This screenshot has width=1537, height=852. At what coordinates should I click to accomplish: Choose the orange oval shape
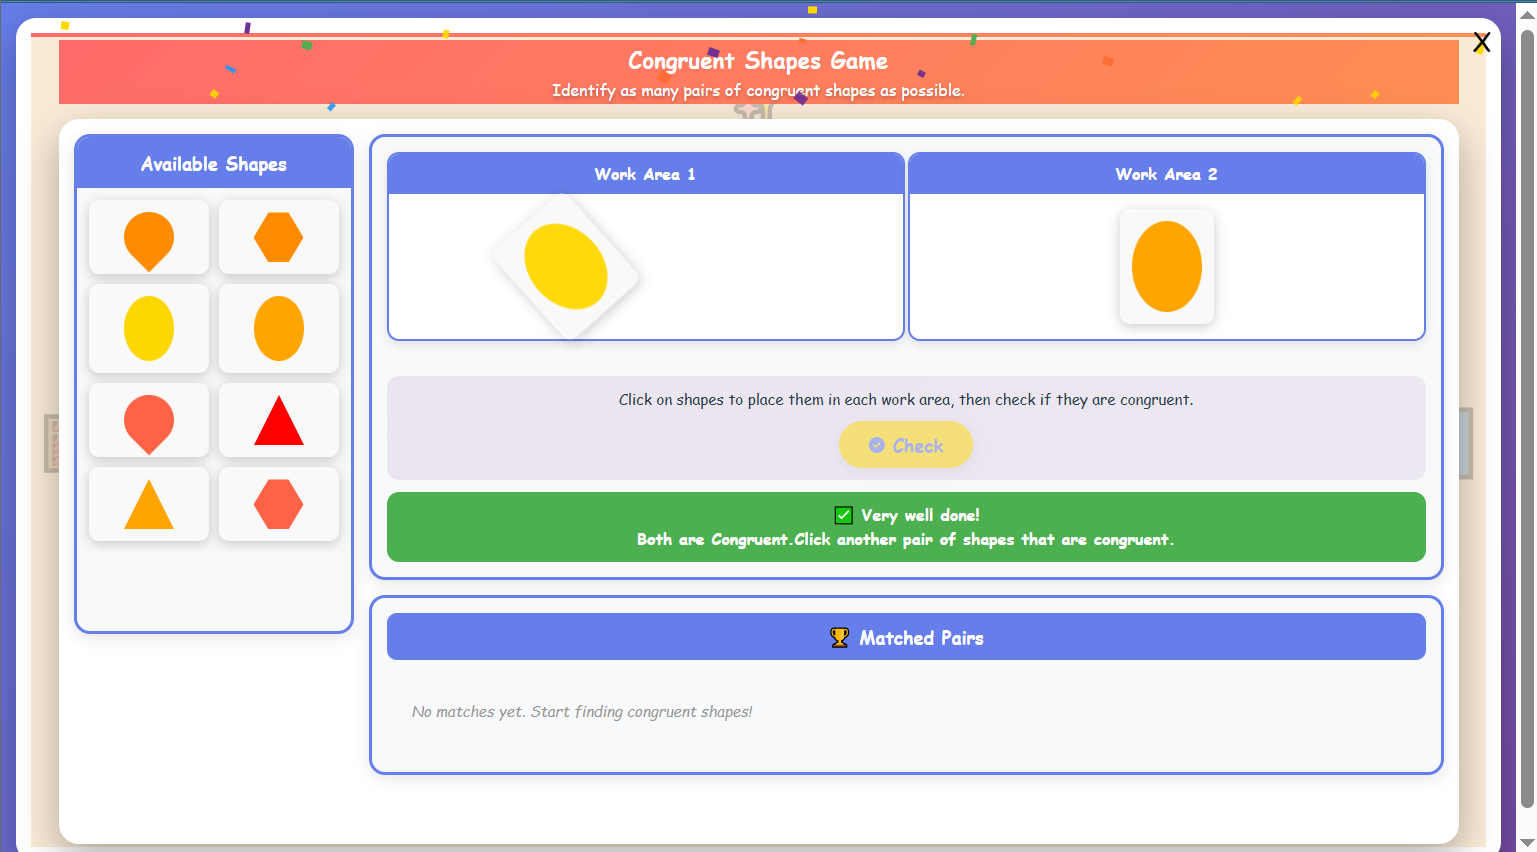(278, 328)
